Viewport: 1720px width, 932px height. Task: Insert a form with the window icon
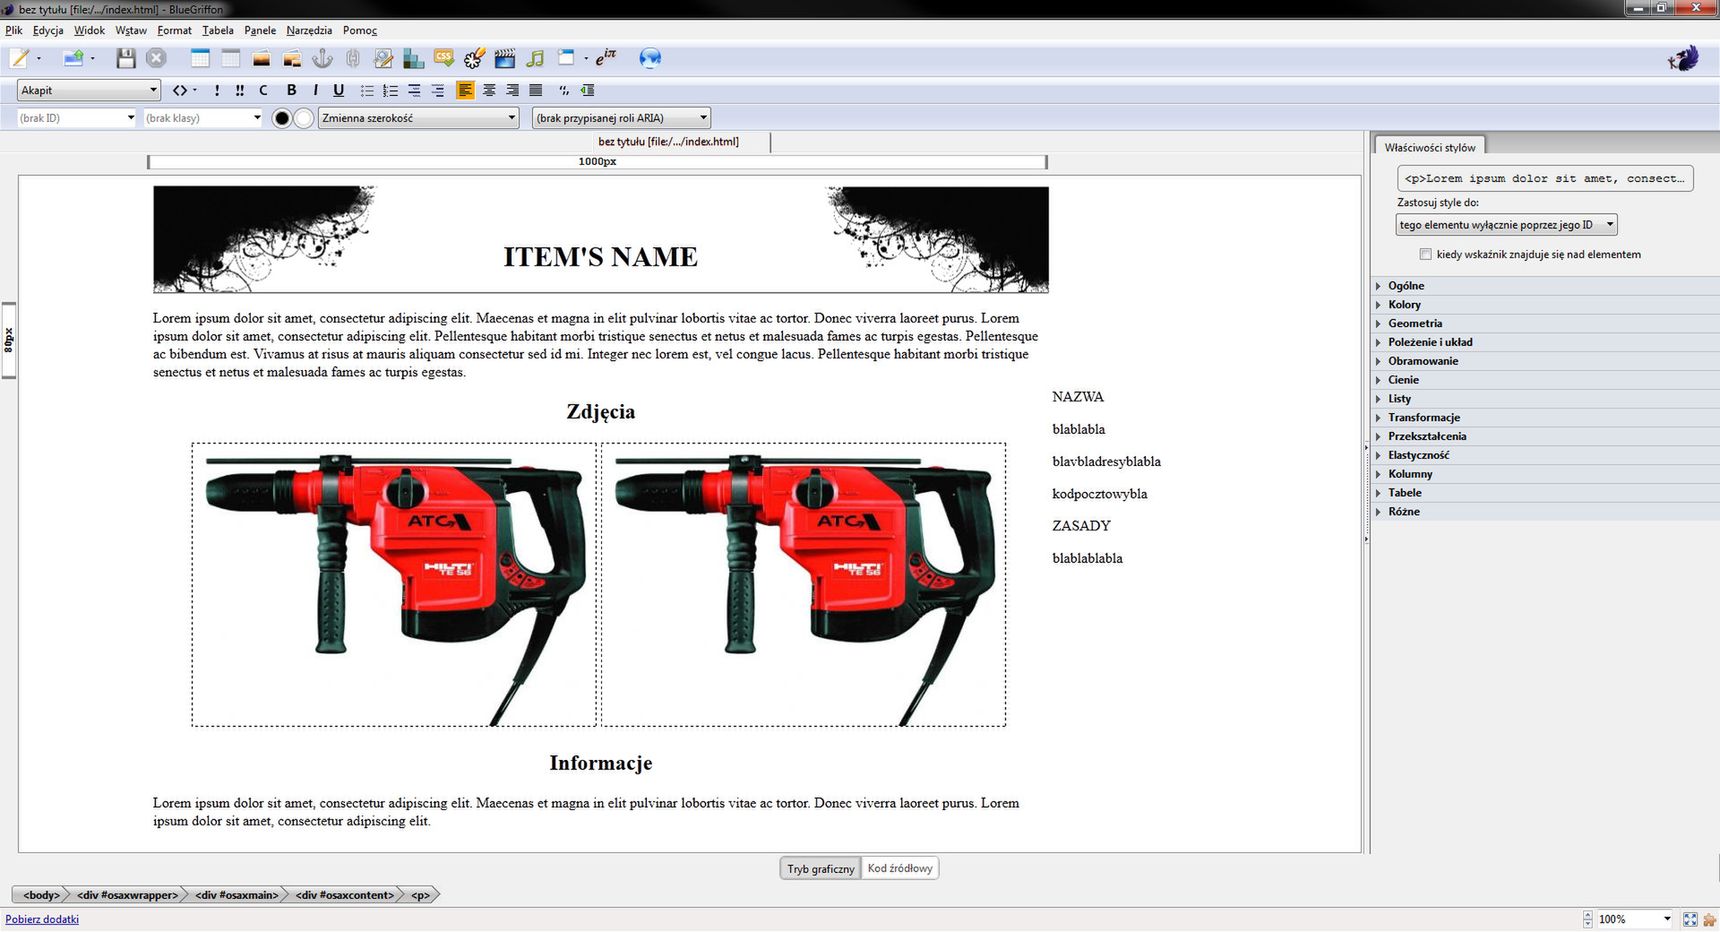[x=566, y=58]
